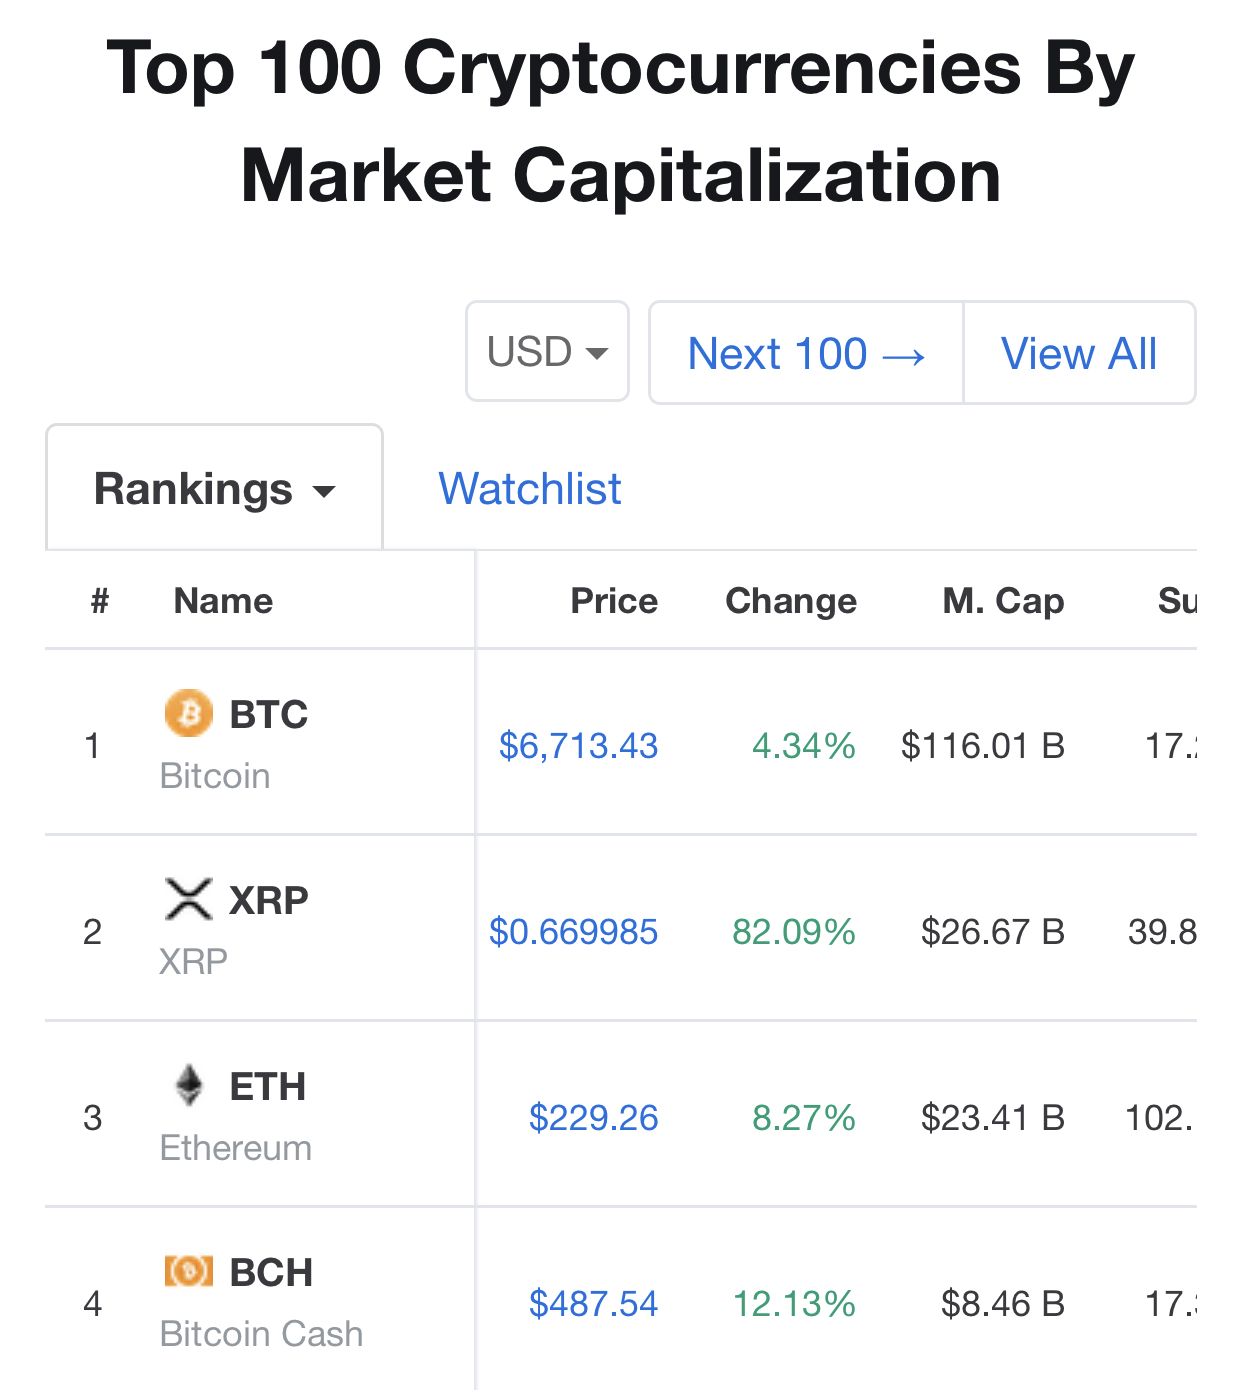The image size is (1242, 1390).
Task: Click the Ethereum diamond icon
Action: click(x=188, y=1085)
